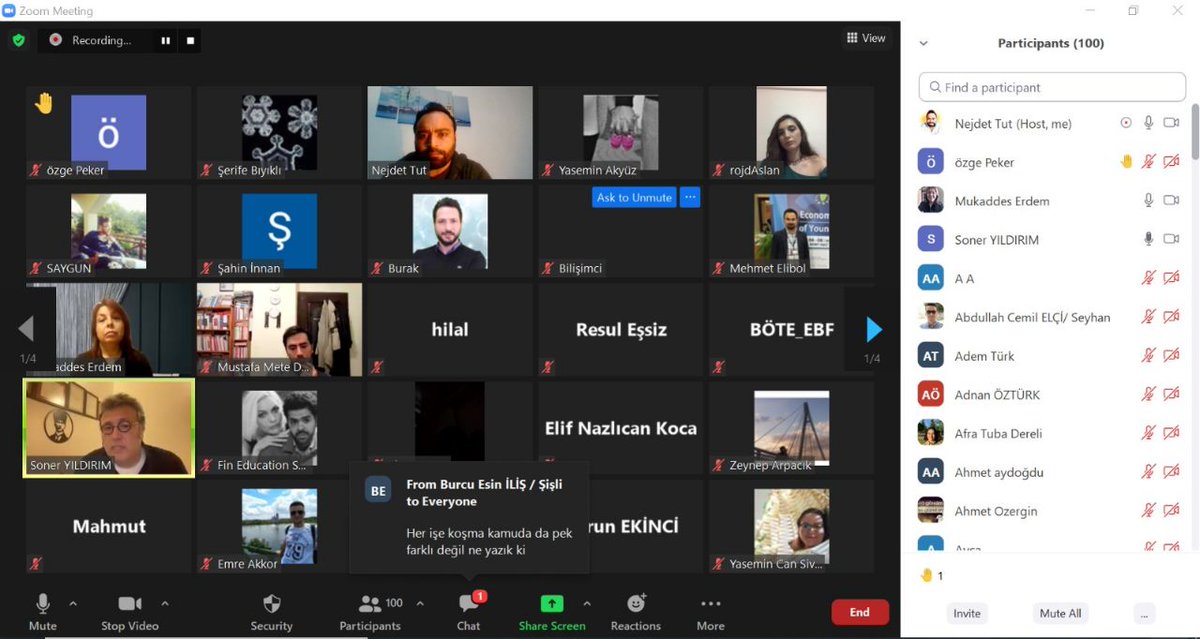Expand audio options arrow next to Mute
This screenshot has height=639, width=1200.
[x=72, y=603]
